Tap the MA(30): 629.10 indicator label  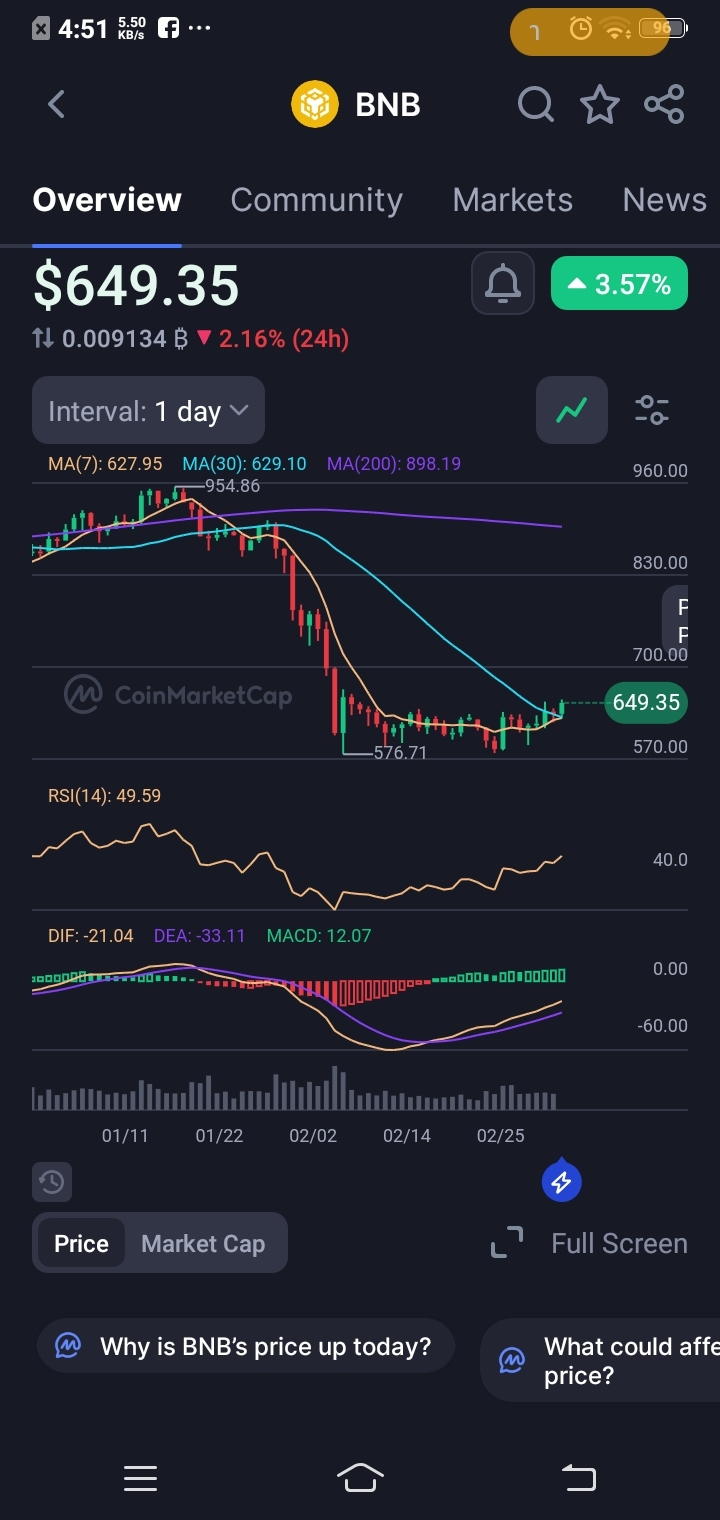click(x=244, y=464)
